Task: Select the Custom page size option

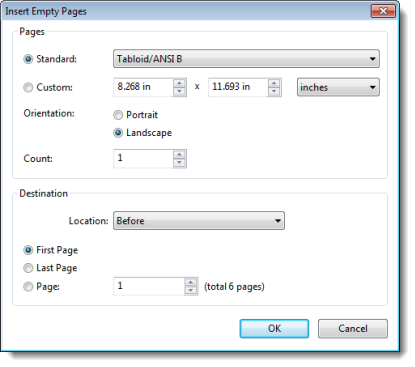Action: [x=28, y=87]
